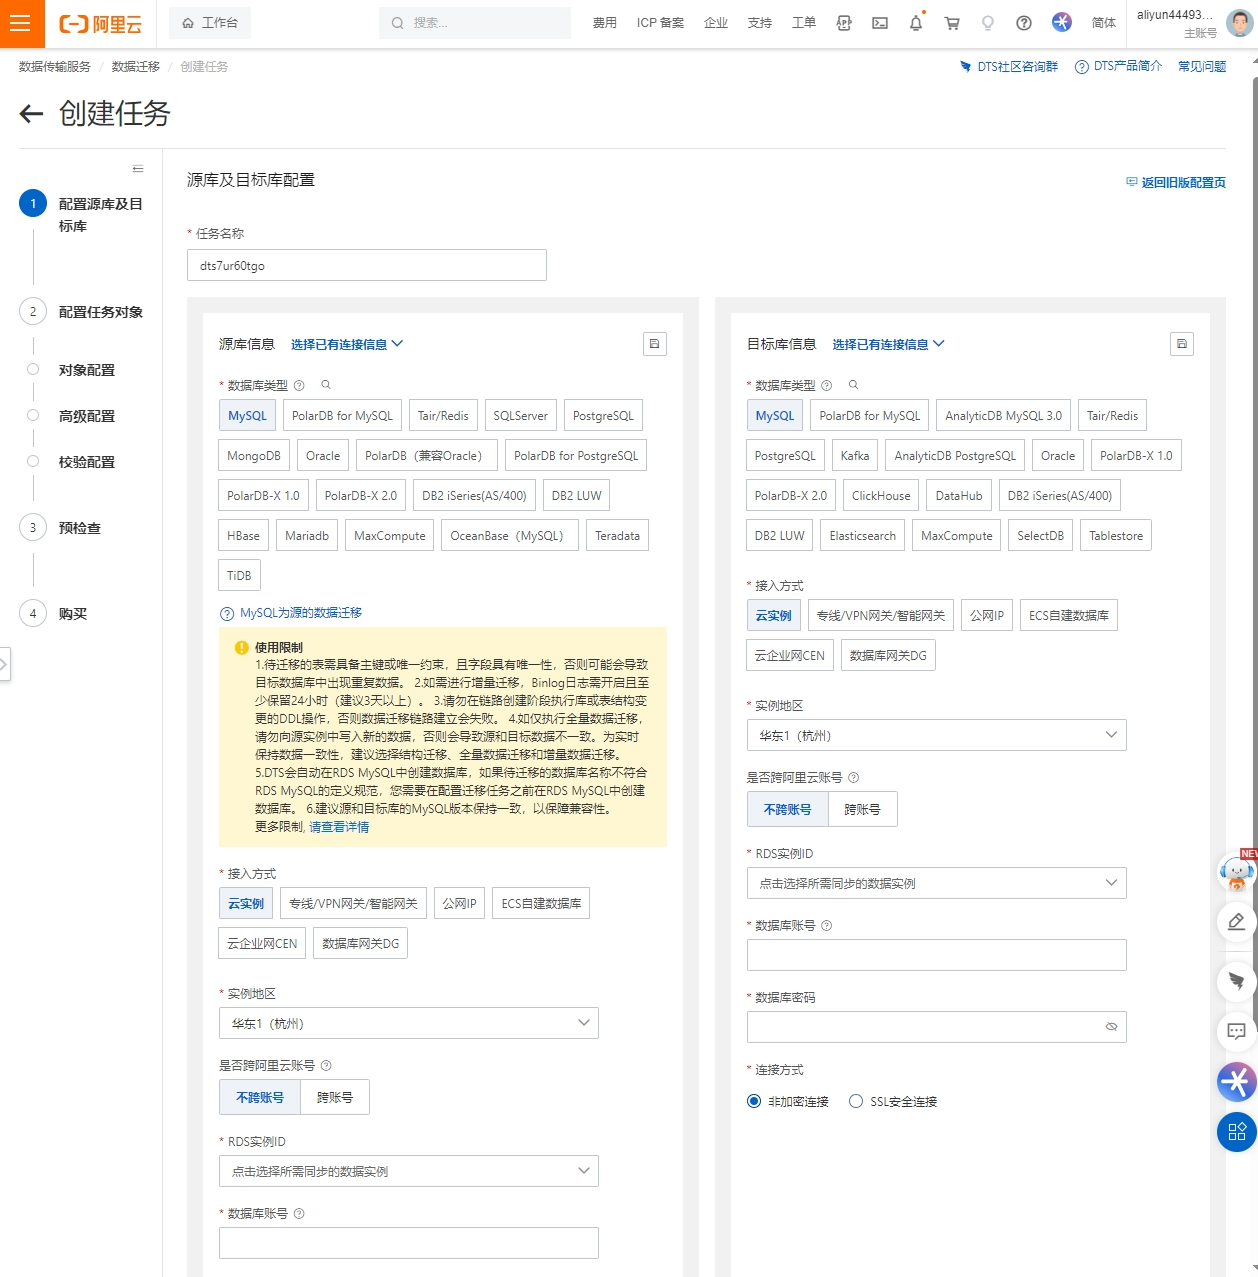
Task: Select 公网IP access method for source
Action: point(459,903)
